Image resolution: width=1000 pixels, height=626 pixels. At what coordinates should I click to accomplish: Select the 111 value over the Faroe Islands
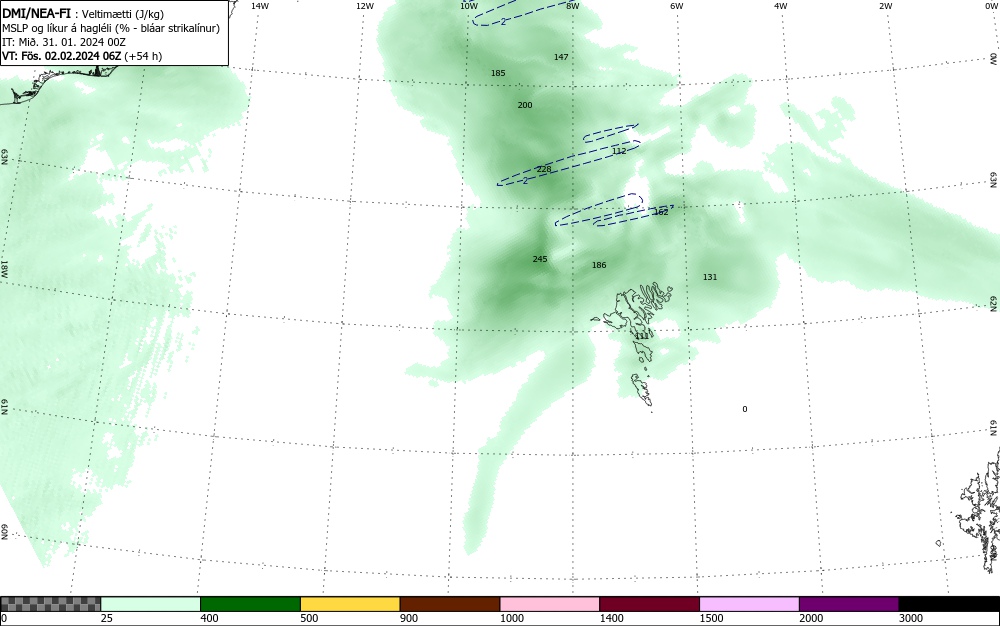(x=642, y=336)
